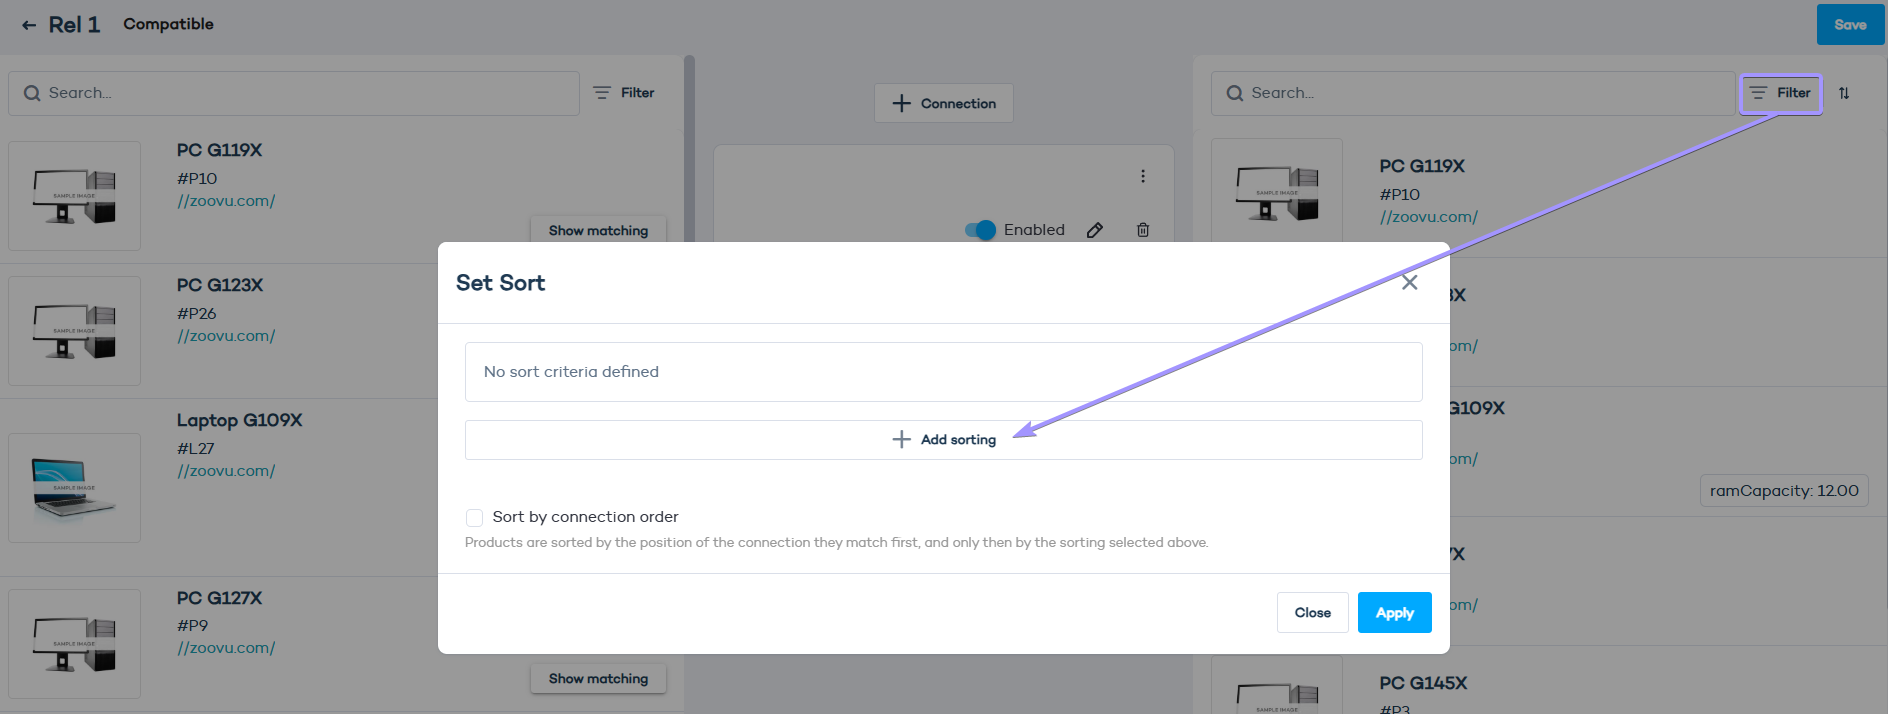
Task: Click the Close button in Set Sort dialog
Action: point(1313,613)
